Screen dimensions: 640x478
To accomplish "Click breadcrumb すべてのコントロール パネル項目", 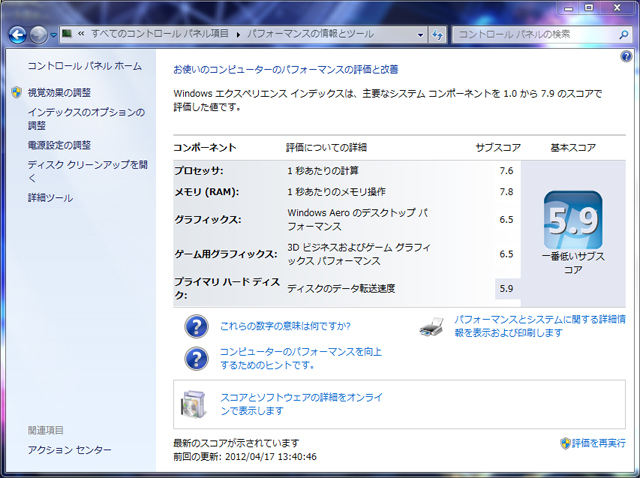I will (160, 34).
